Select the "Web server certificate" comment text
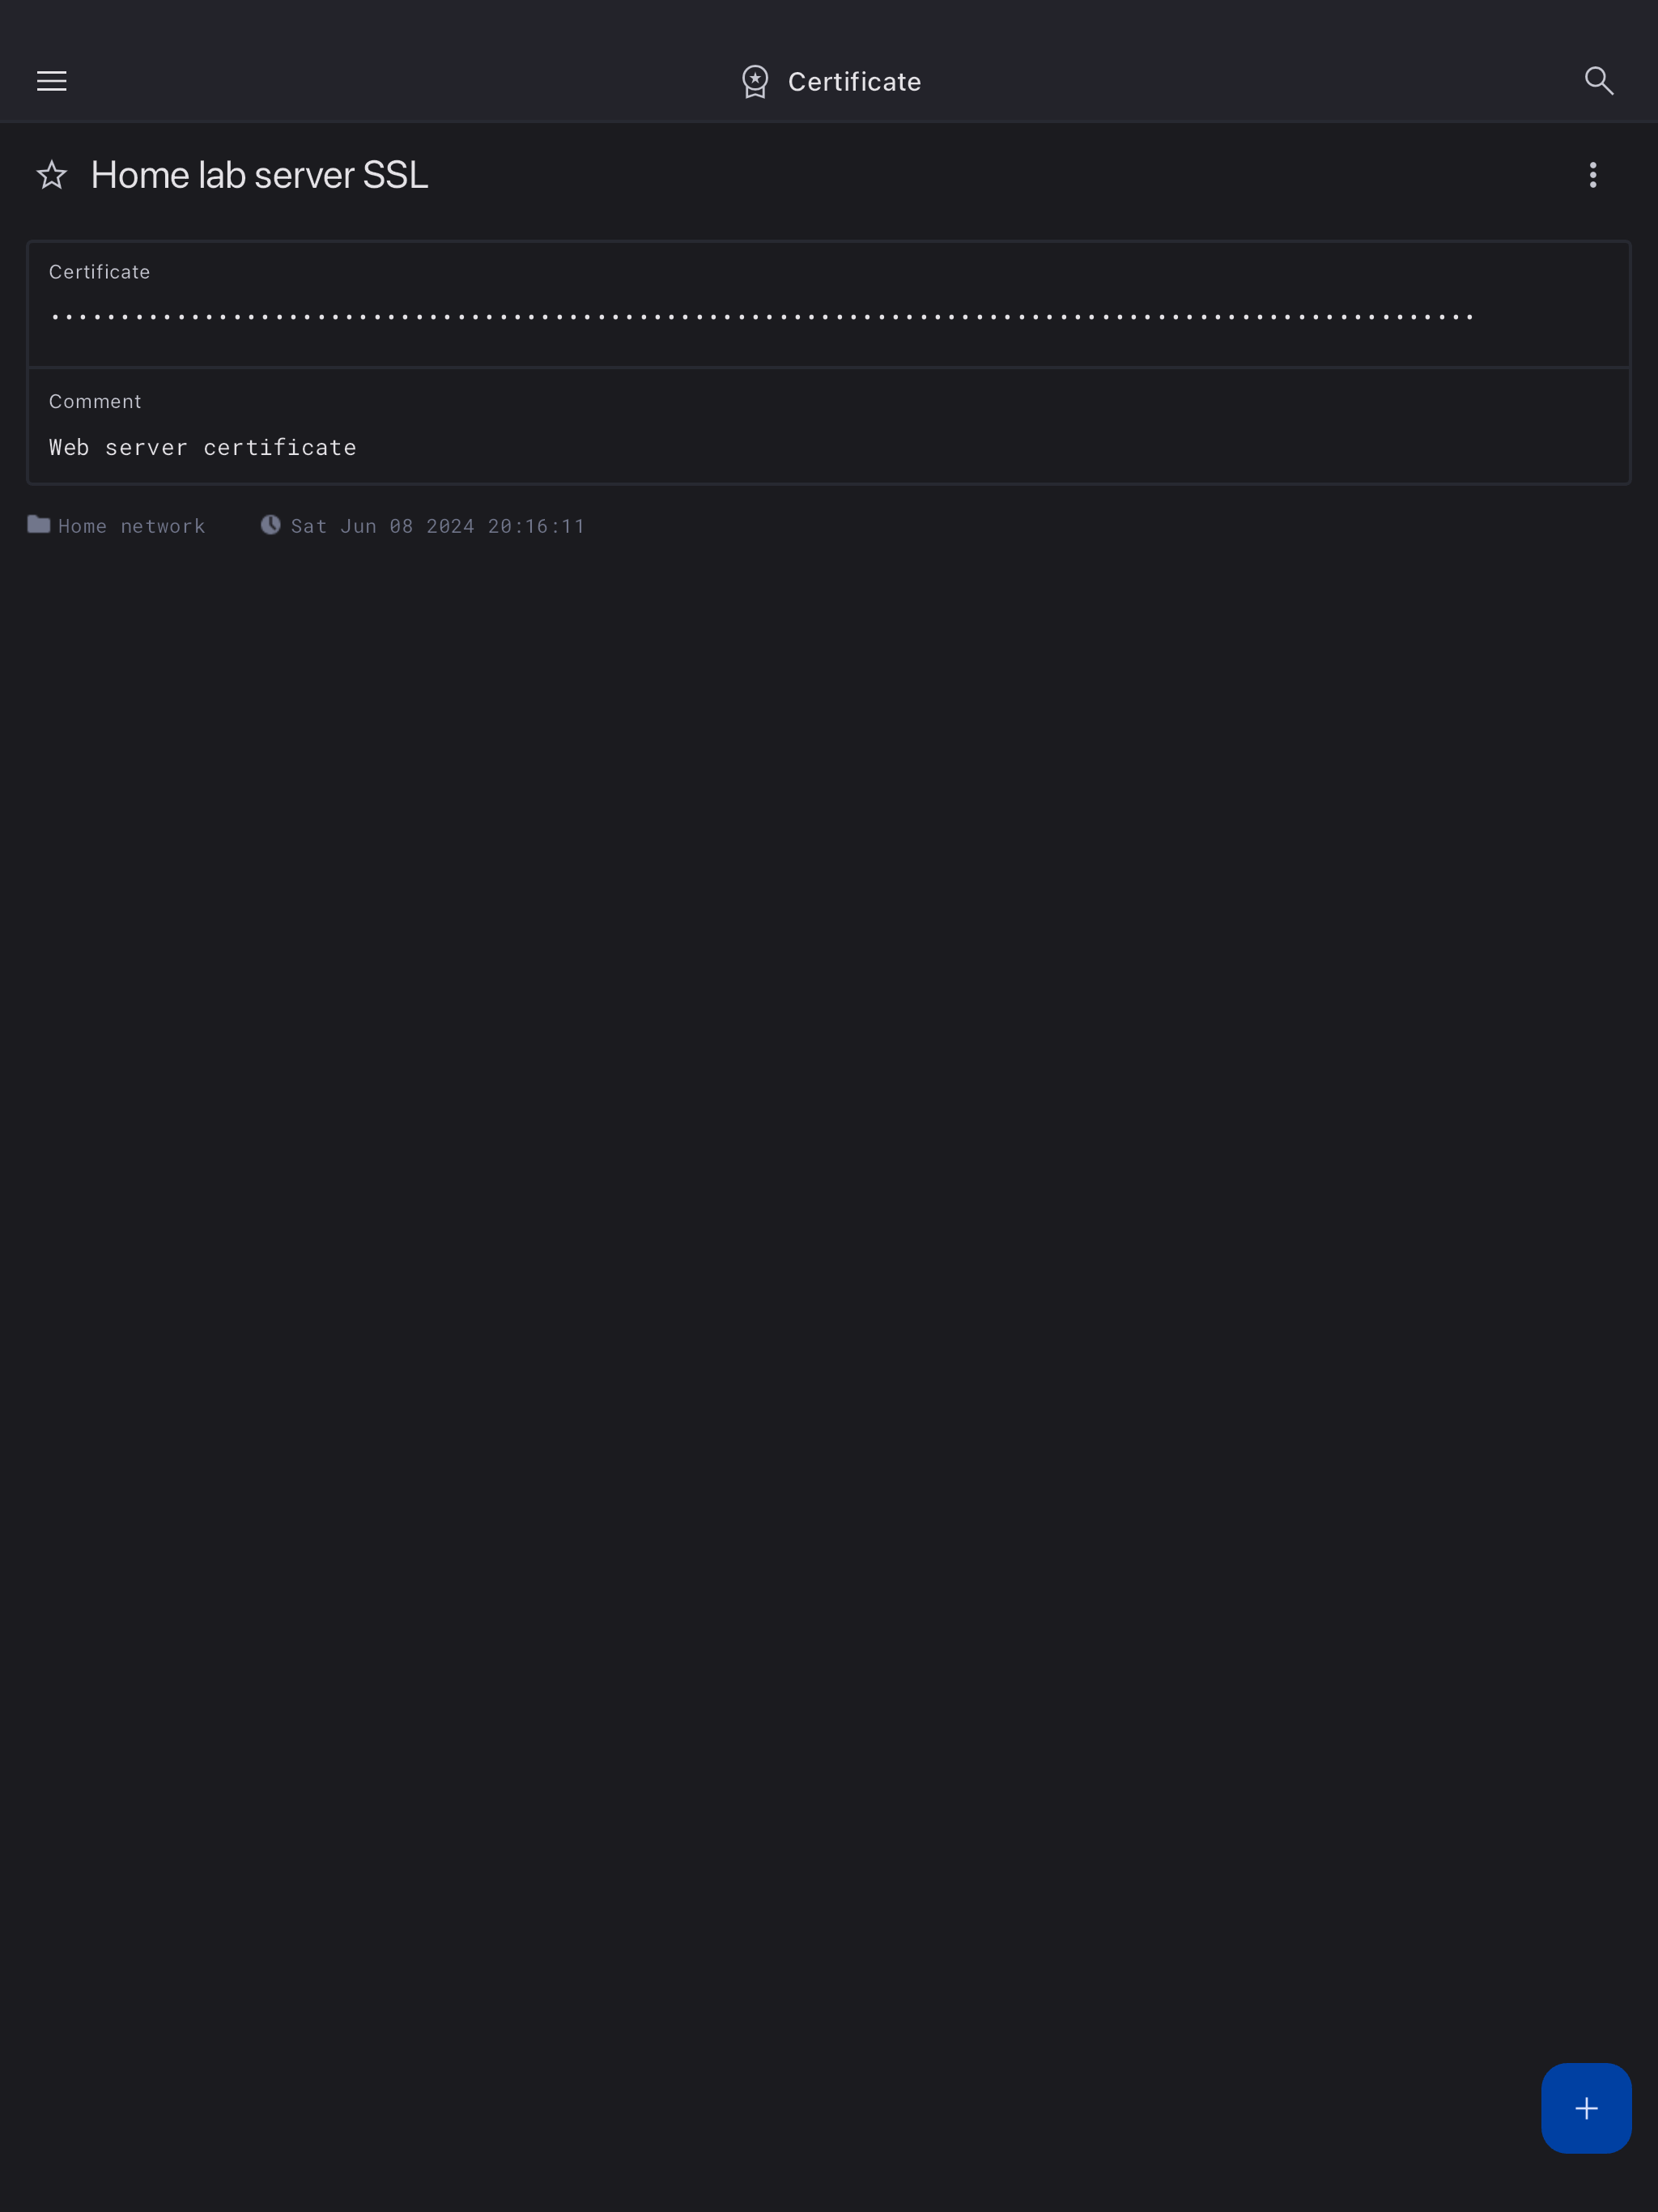This screenshot has width=1658, height=2212. click(203, 447)
